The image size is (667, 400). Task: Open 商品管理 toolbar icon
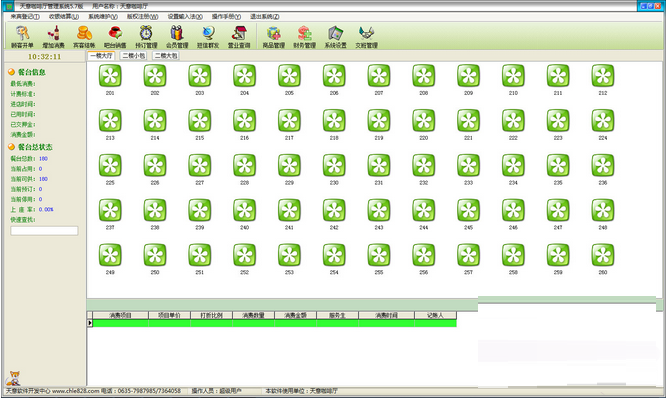coord(272,38)
